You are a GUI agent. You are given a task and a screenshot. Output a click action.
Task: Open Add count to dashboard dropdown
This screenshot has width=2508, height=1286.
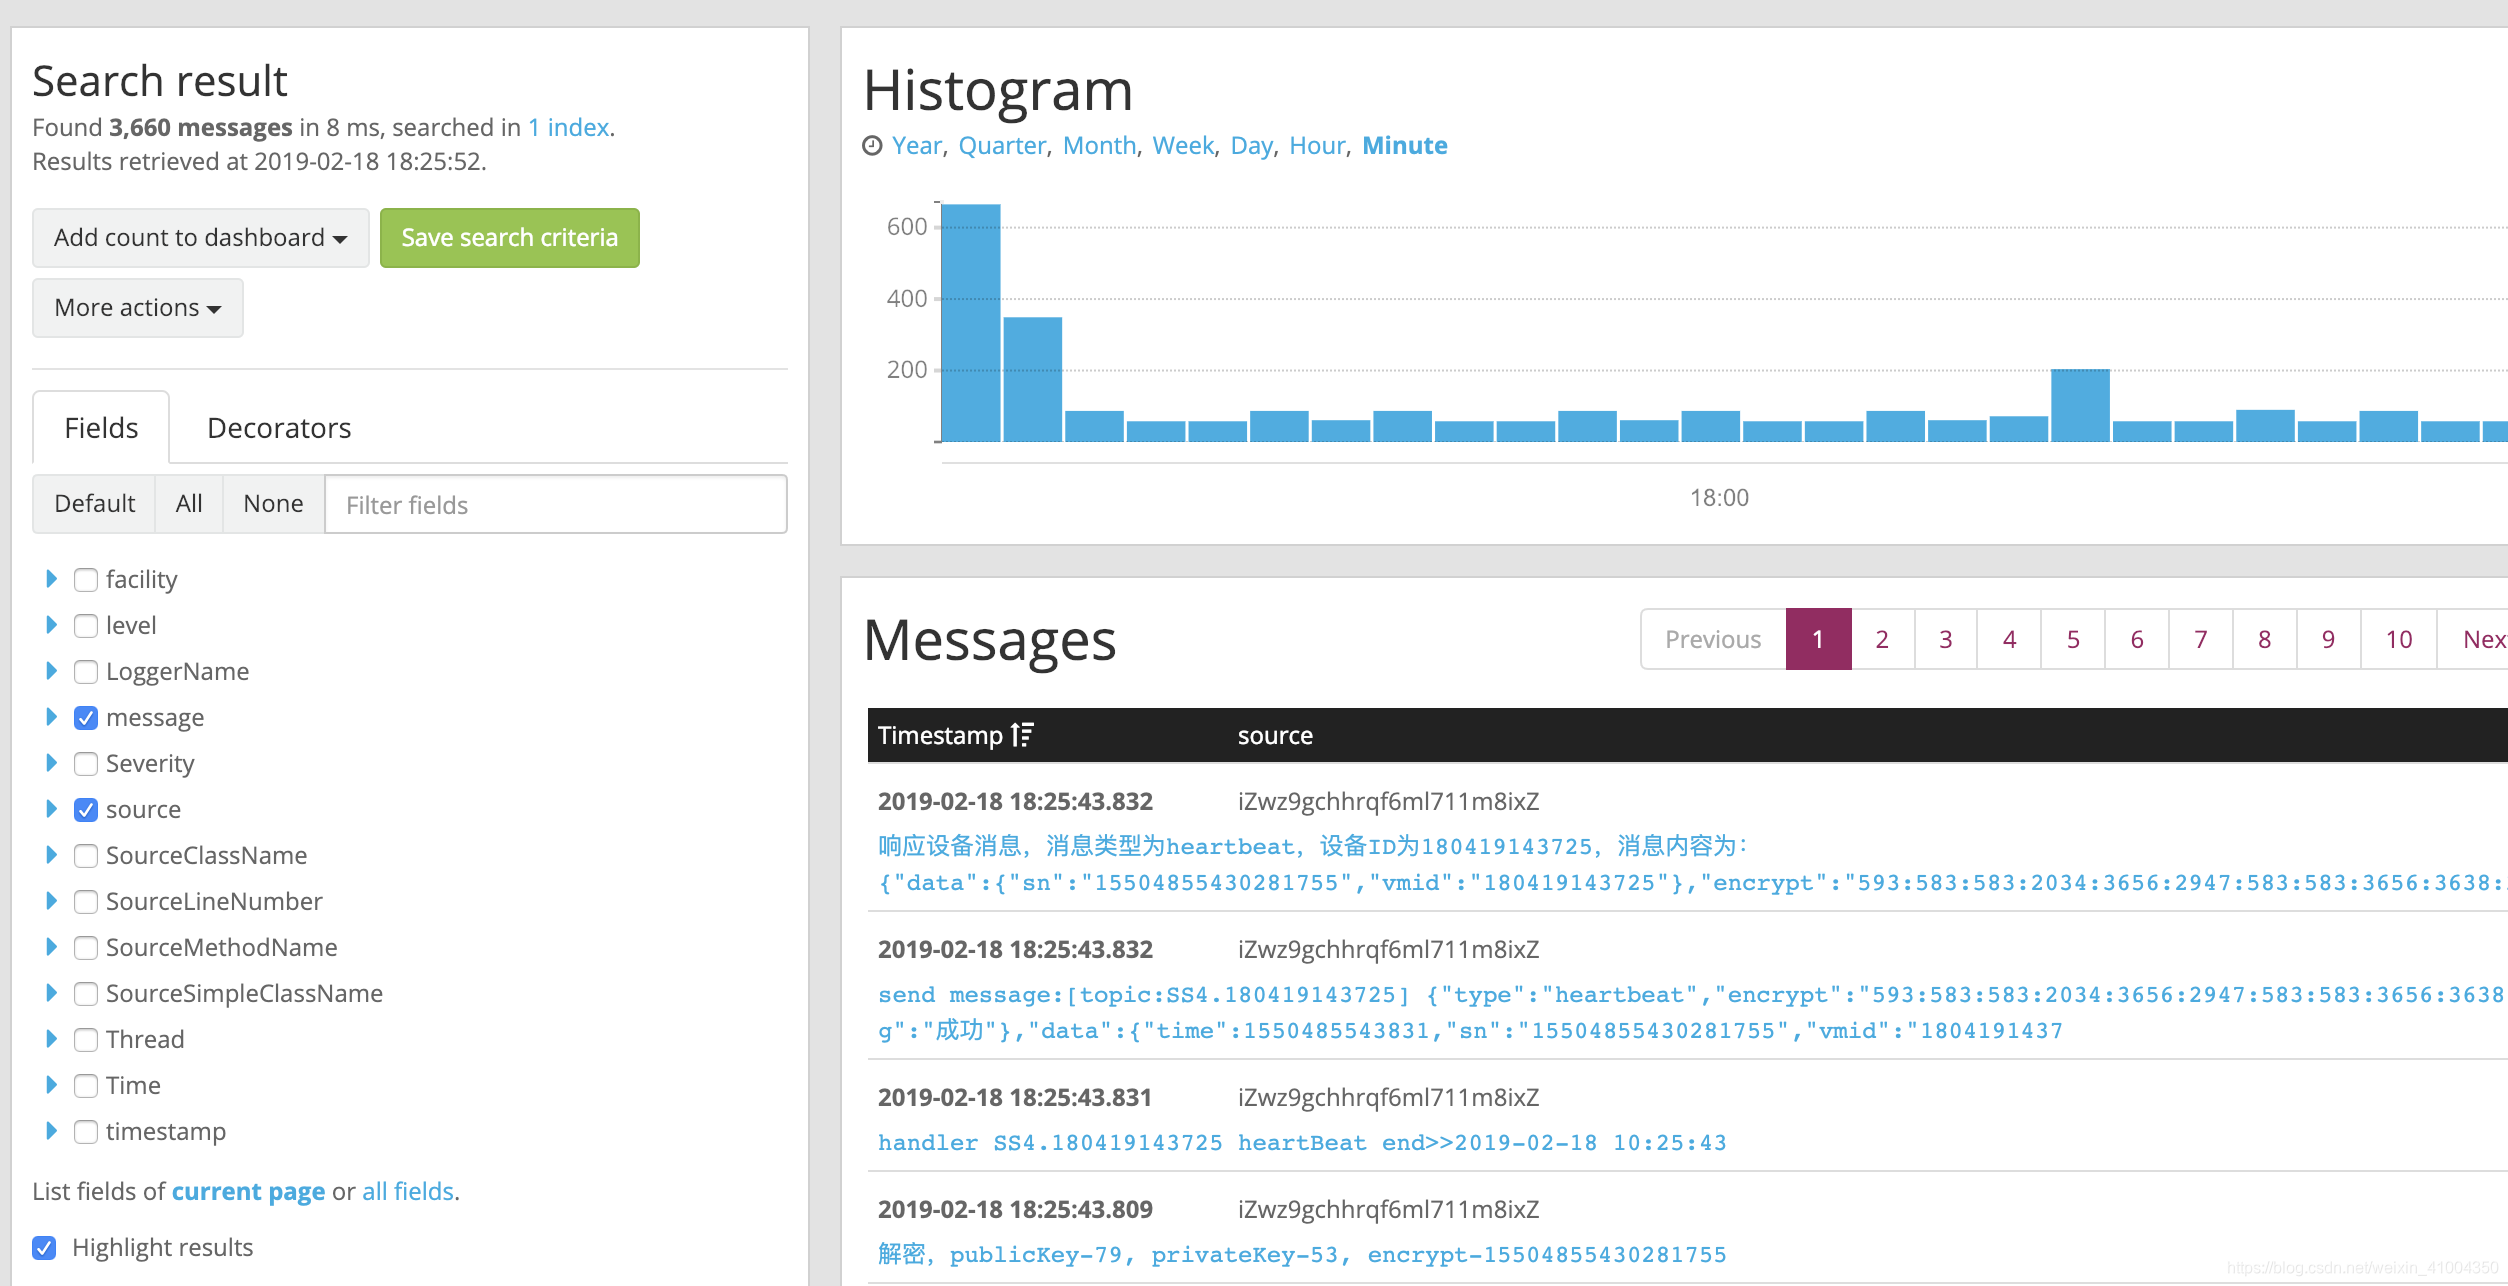[200, 238]
